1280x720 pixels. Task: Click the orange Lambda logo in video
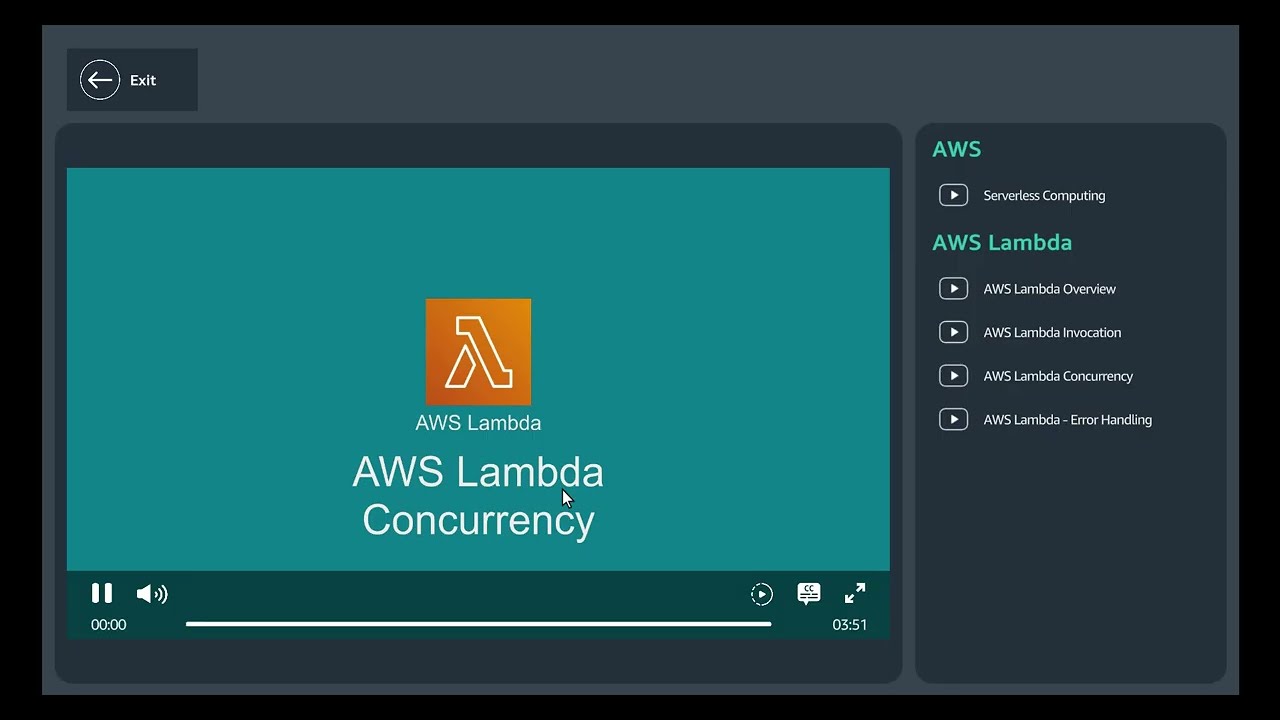pos(478,352)
